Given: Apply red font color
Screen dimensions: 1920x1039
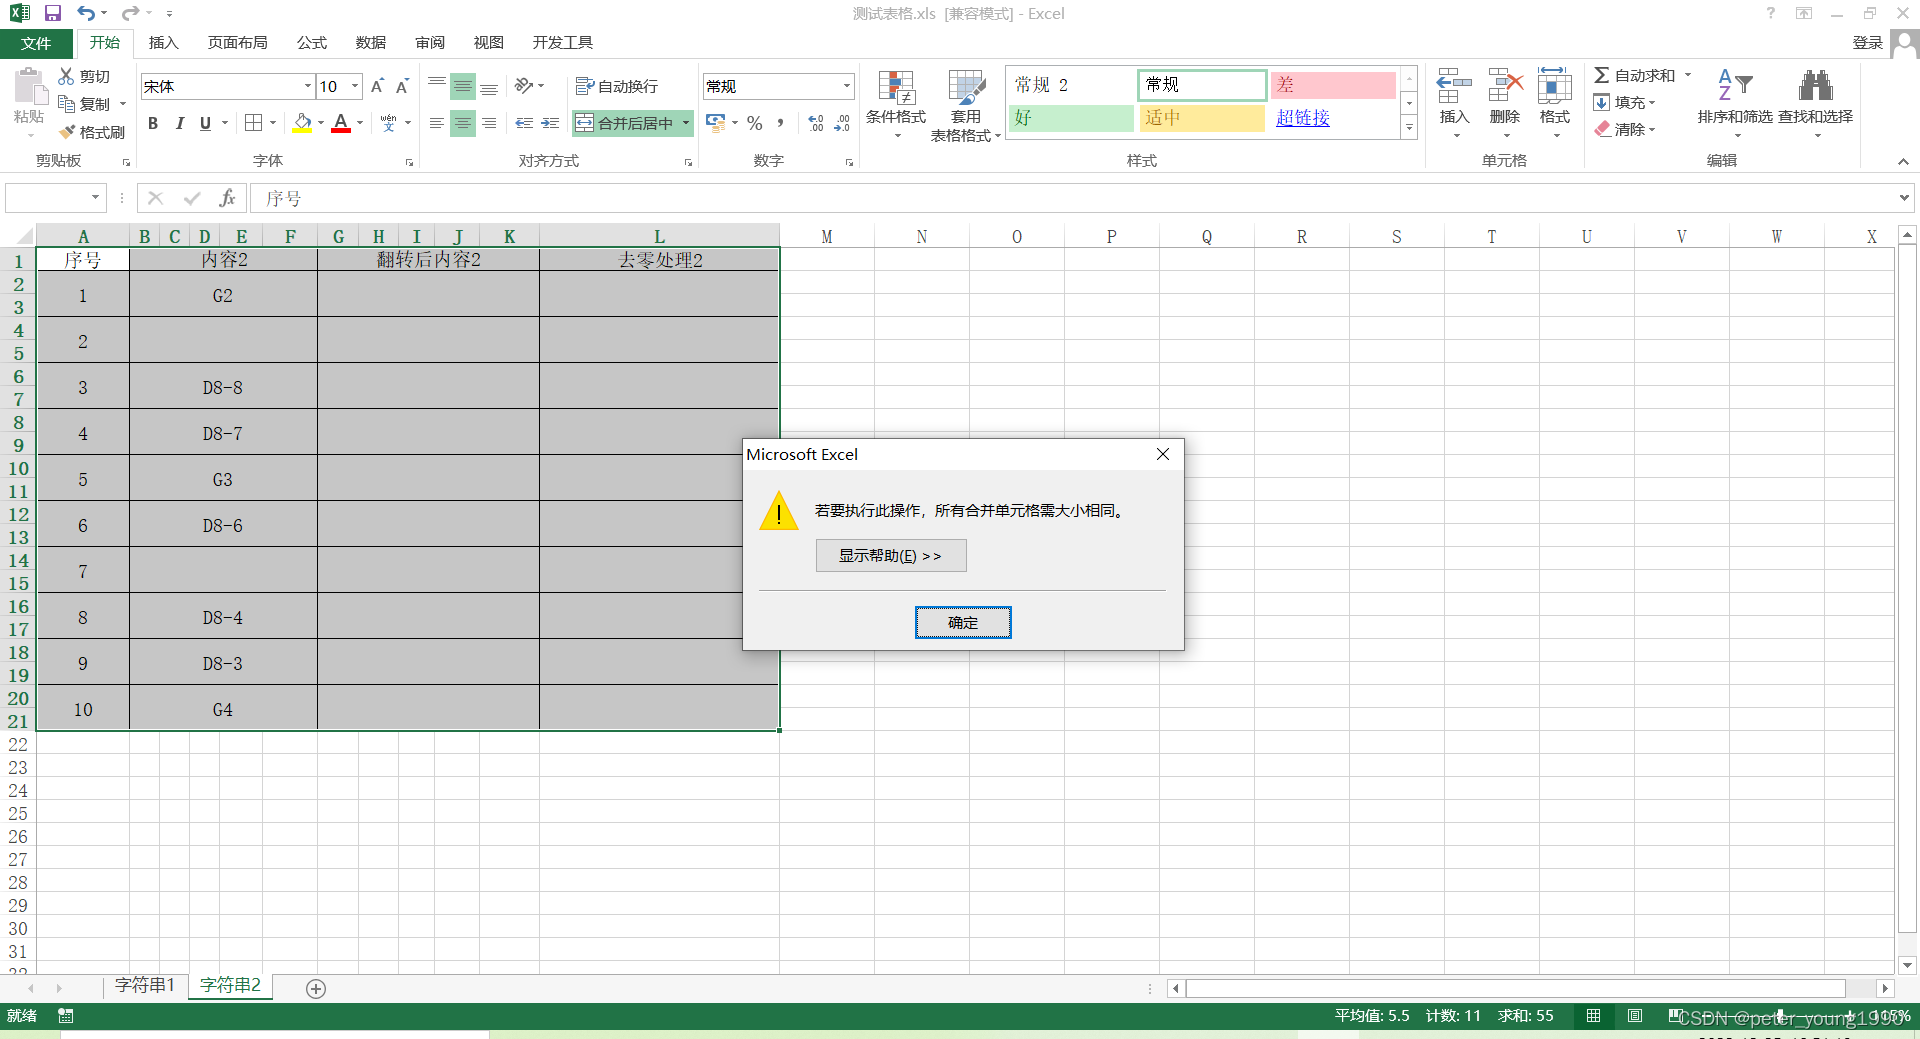Looking at the screenshot, I should 341,123.
